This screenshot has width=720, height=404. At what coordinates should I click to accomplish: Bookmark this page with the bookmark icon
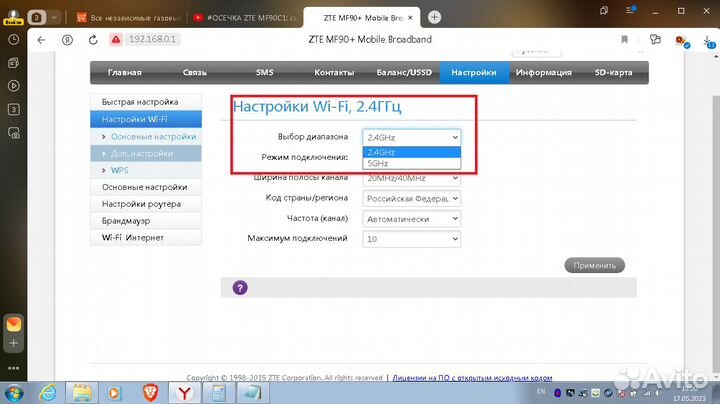(624, 39)
